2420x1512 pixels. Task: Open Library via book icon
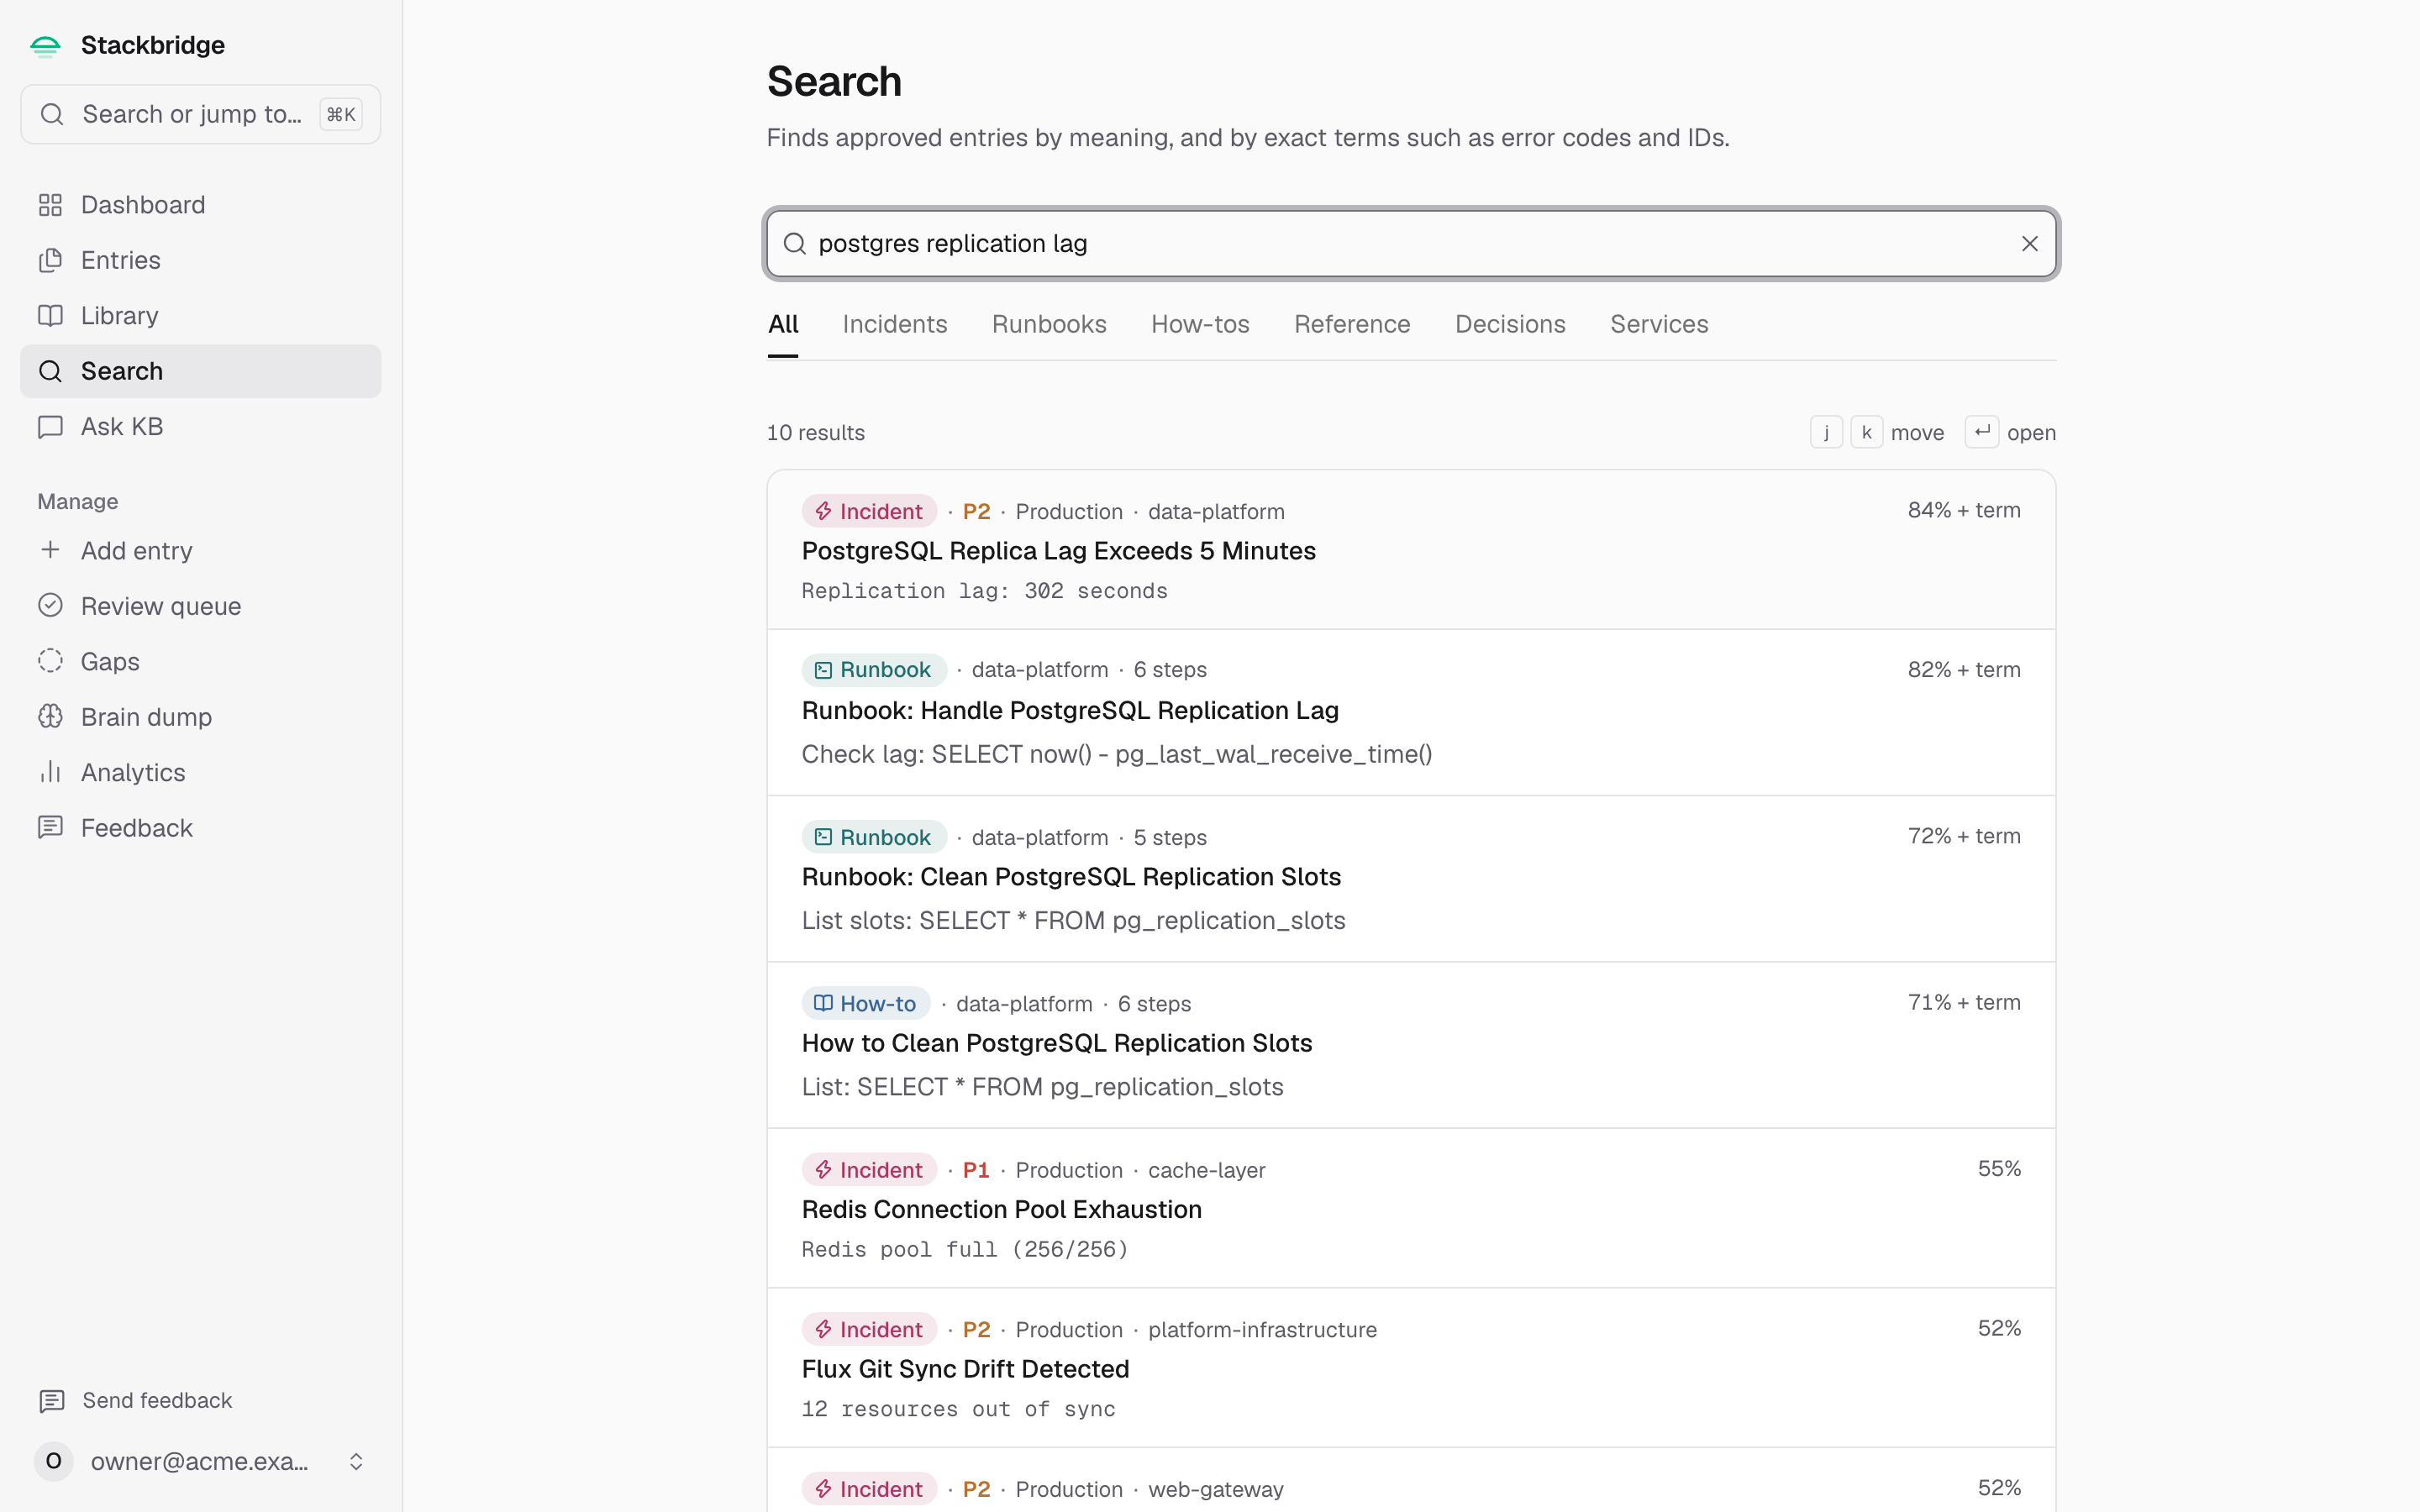coord(50,316)
